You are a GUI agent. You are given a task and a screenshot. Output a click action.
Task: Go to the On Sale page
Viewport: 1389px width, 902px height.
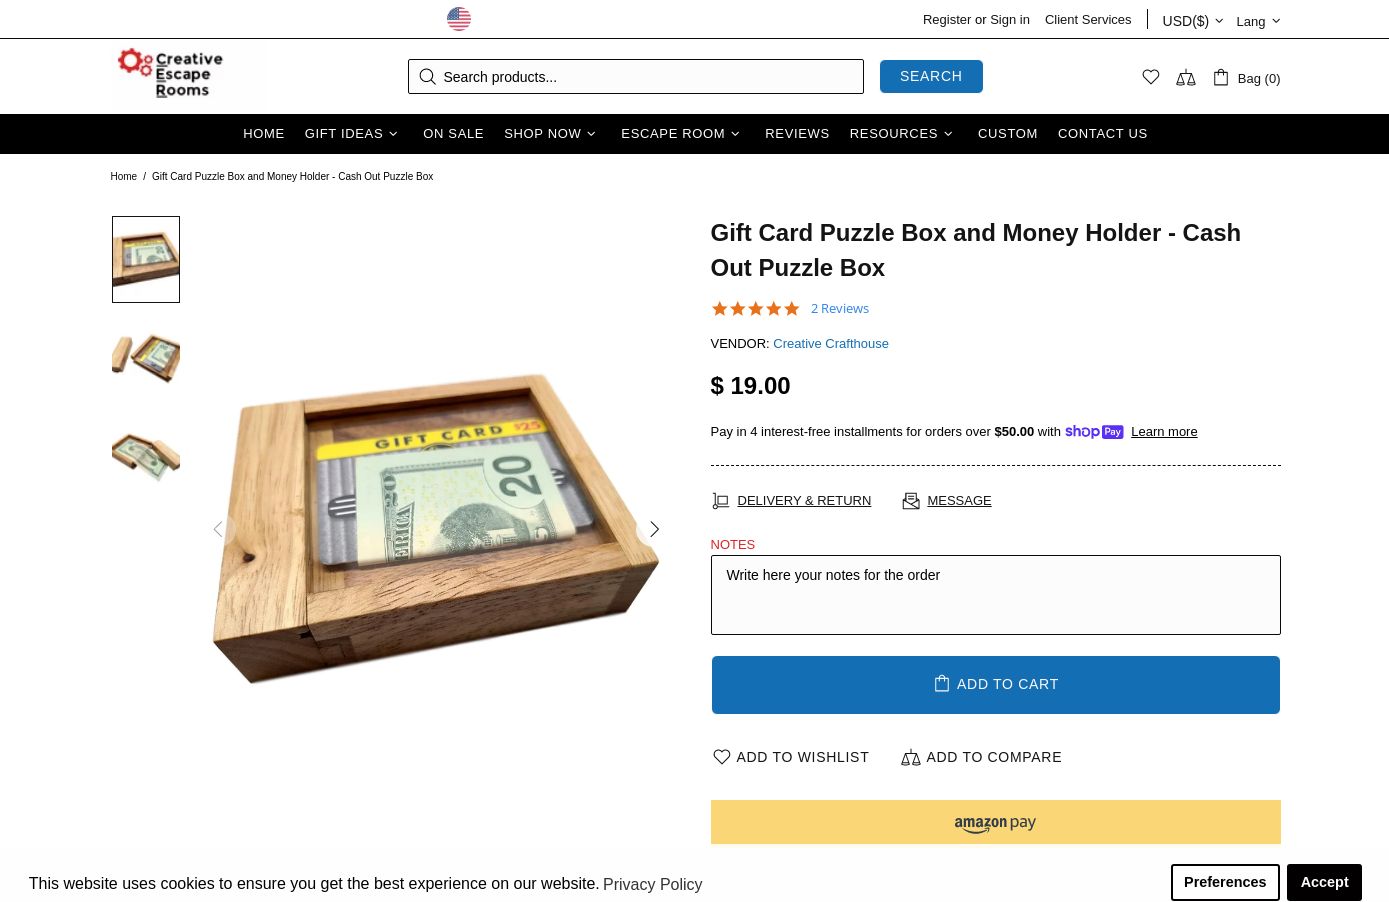point(453,134)
